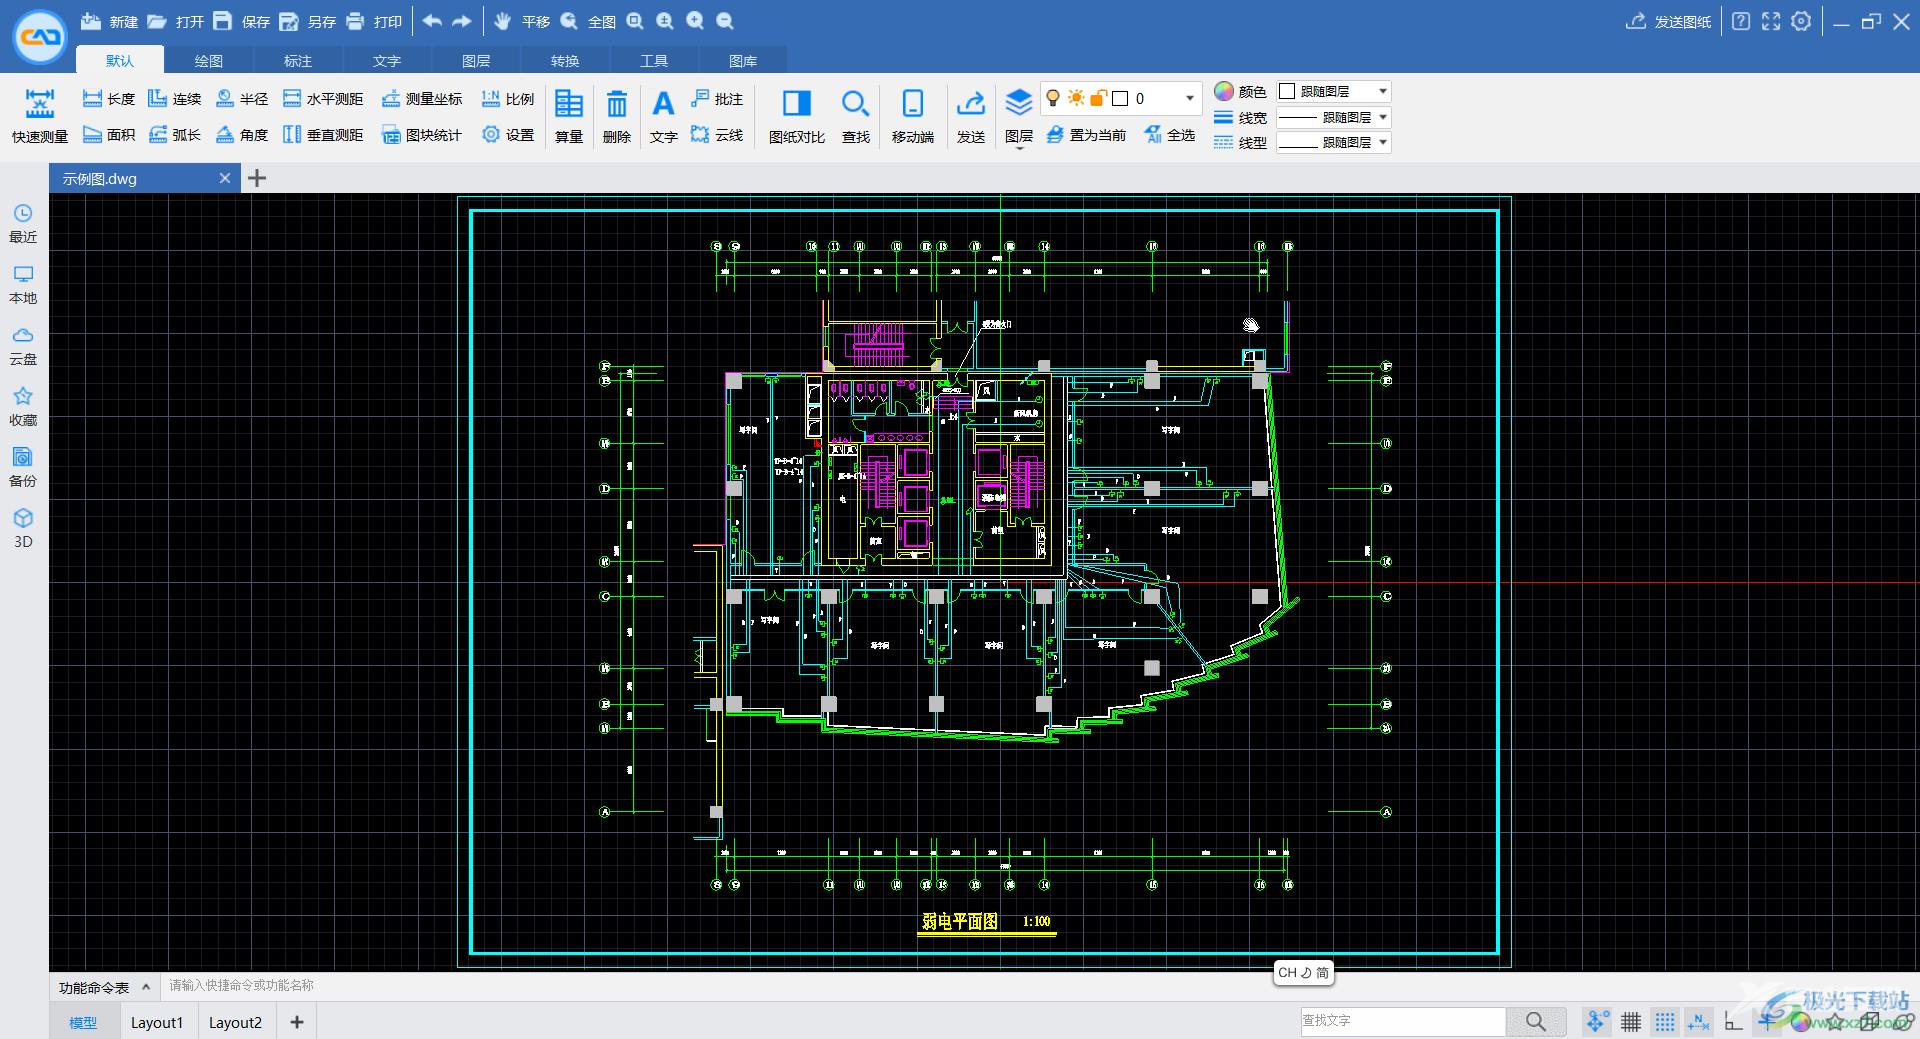This screenshot has width=1920, height=1039.
Task: Click the 水平测距 horizontal distance tool
Action: (x=323, y=99)
